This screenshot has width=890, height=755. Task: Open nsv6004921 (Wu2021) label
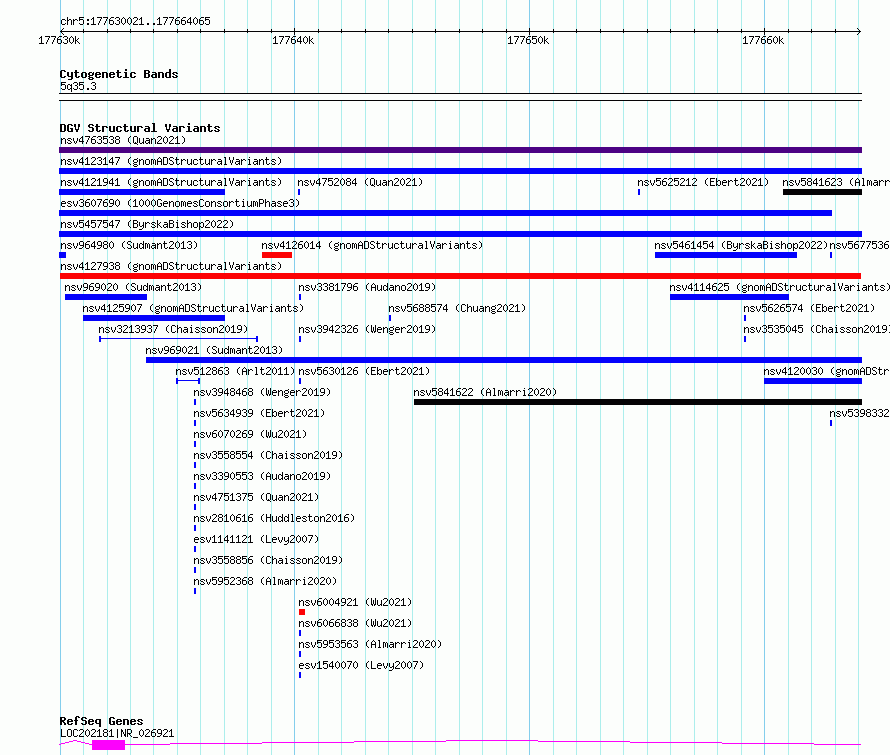click(x=355, y=602)
